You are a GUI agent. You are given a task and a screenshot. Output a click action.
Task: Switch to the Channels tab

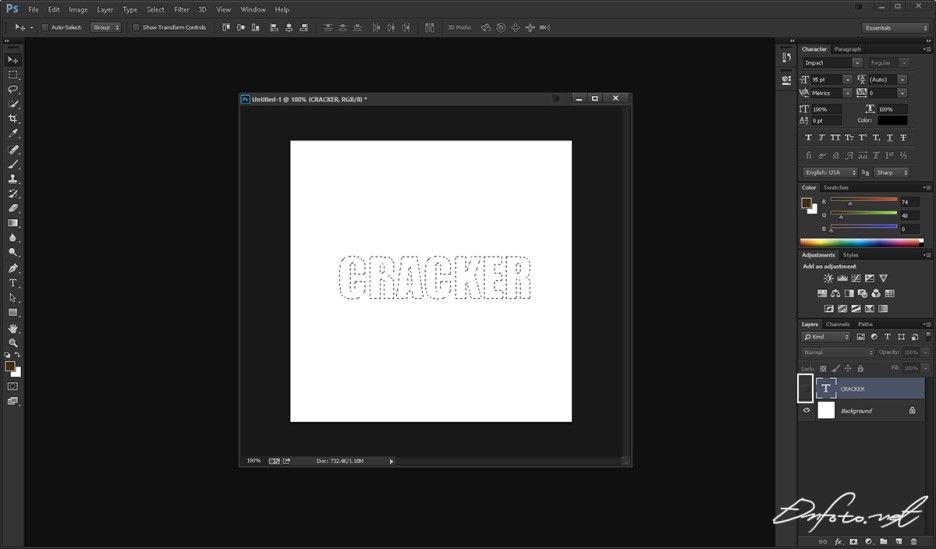[x=838, y=324]
